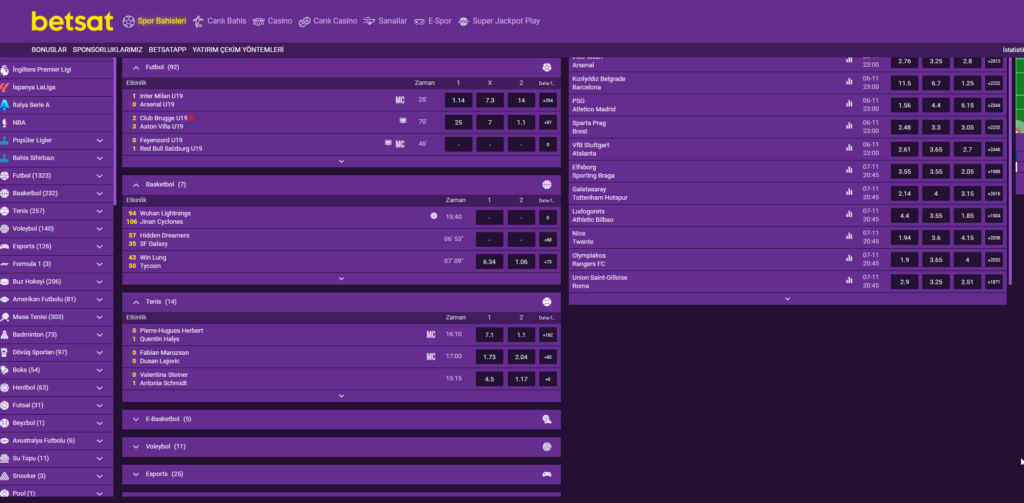1024x503 pixels.
Task: Select odds 6.34 for Win Lung
Action: (x=490, y=262)
